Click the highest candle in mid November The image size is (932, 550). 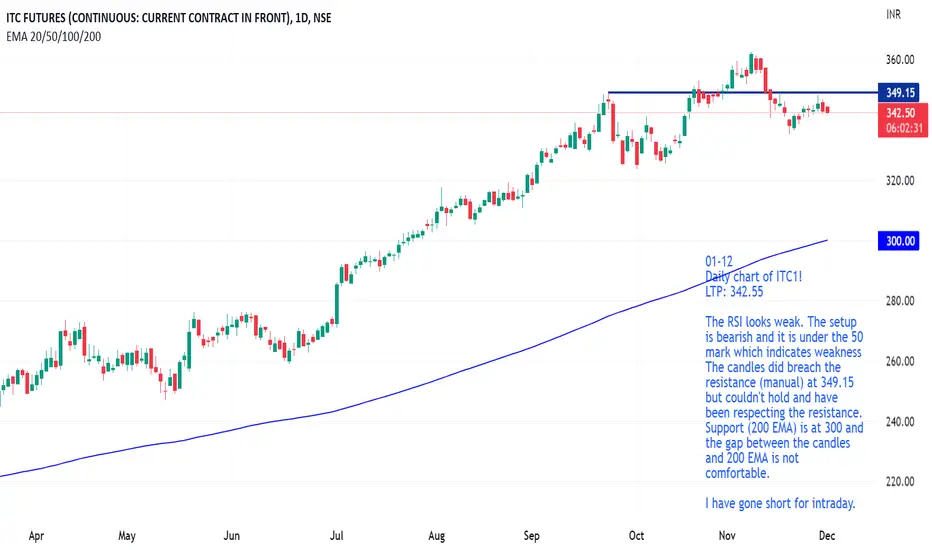pyautogui.click(x=751, y=63)
